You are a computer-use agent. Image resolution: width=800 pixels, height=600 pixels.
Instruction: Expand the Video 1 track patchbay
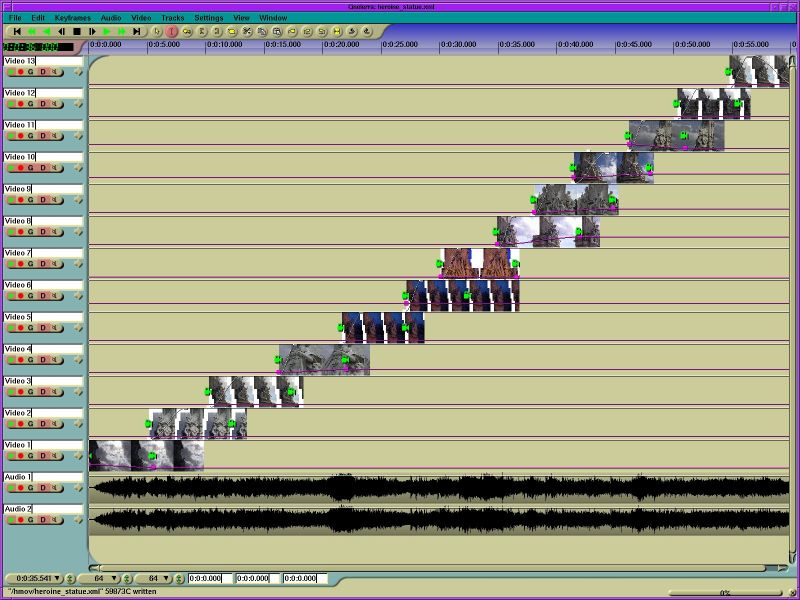78,456
